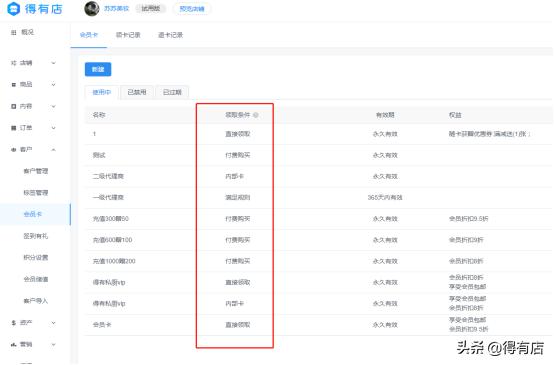Open 客户管理 in the sidebar
This screenshot has width=554, height=365.
point(36,171)
